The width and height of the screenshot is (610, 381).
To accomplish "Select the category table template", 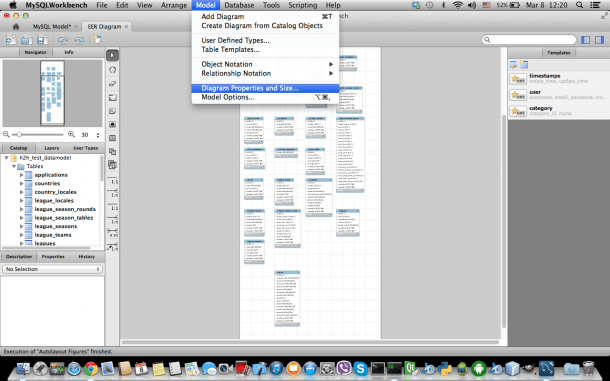I will (558, 111).
